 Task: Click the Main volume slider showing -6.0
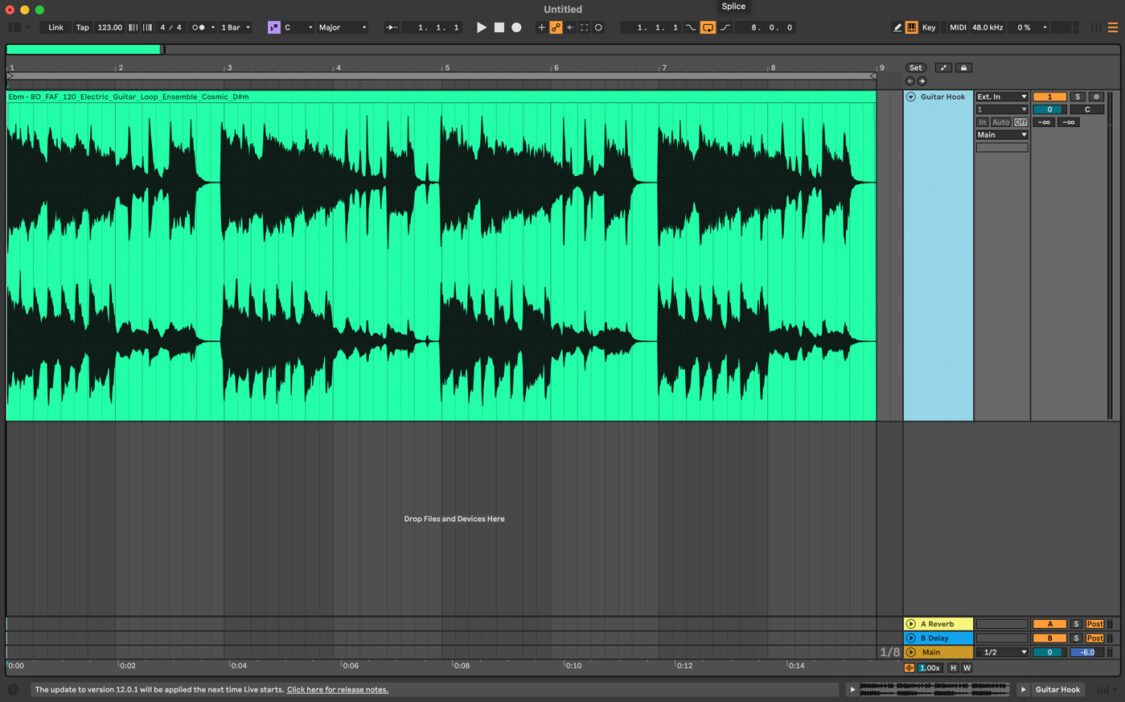1087,651
